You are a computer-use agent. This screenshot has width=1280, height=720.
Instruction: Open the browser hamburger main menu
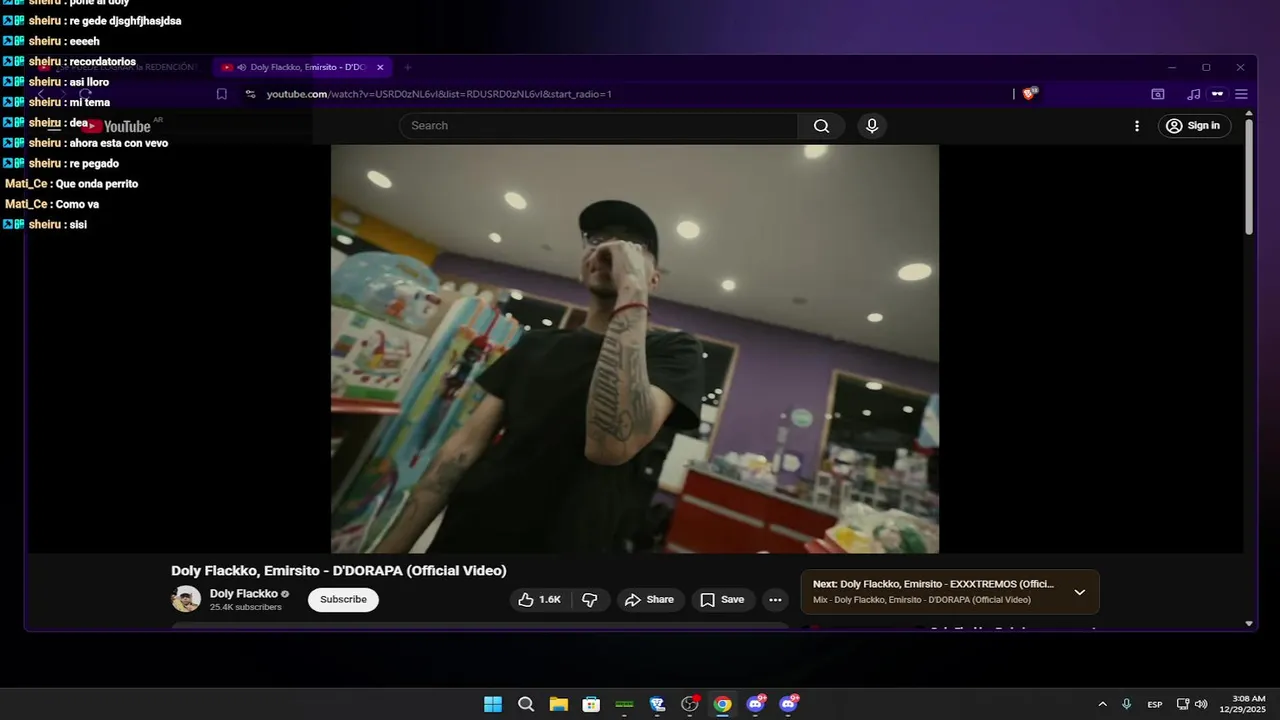point(1241,94)
